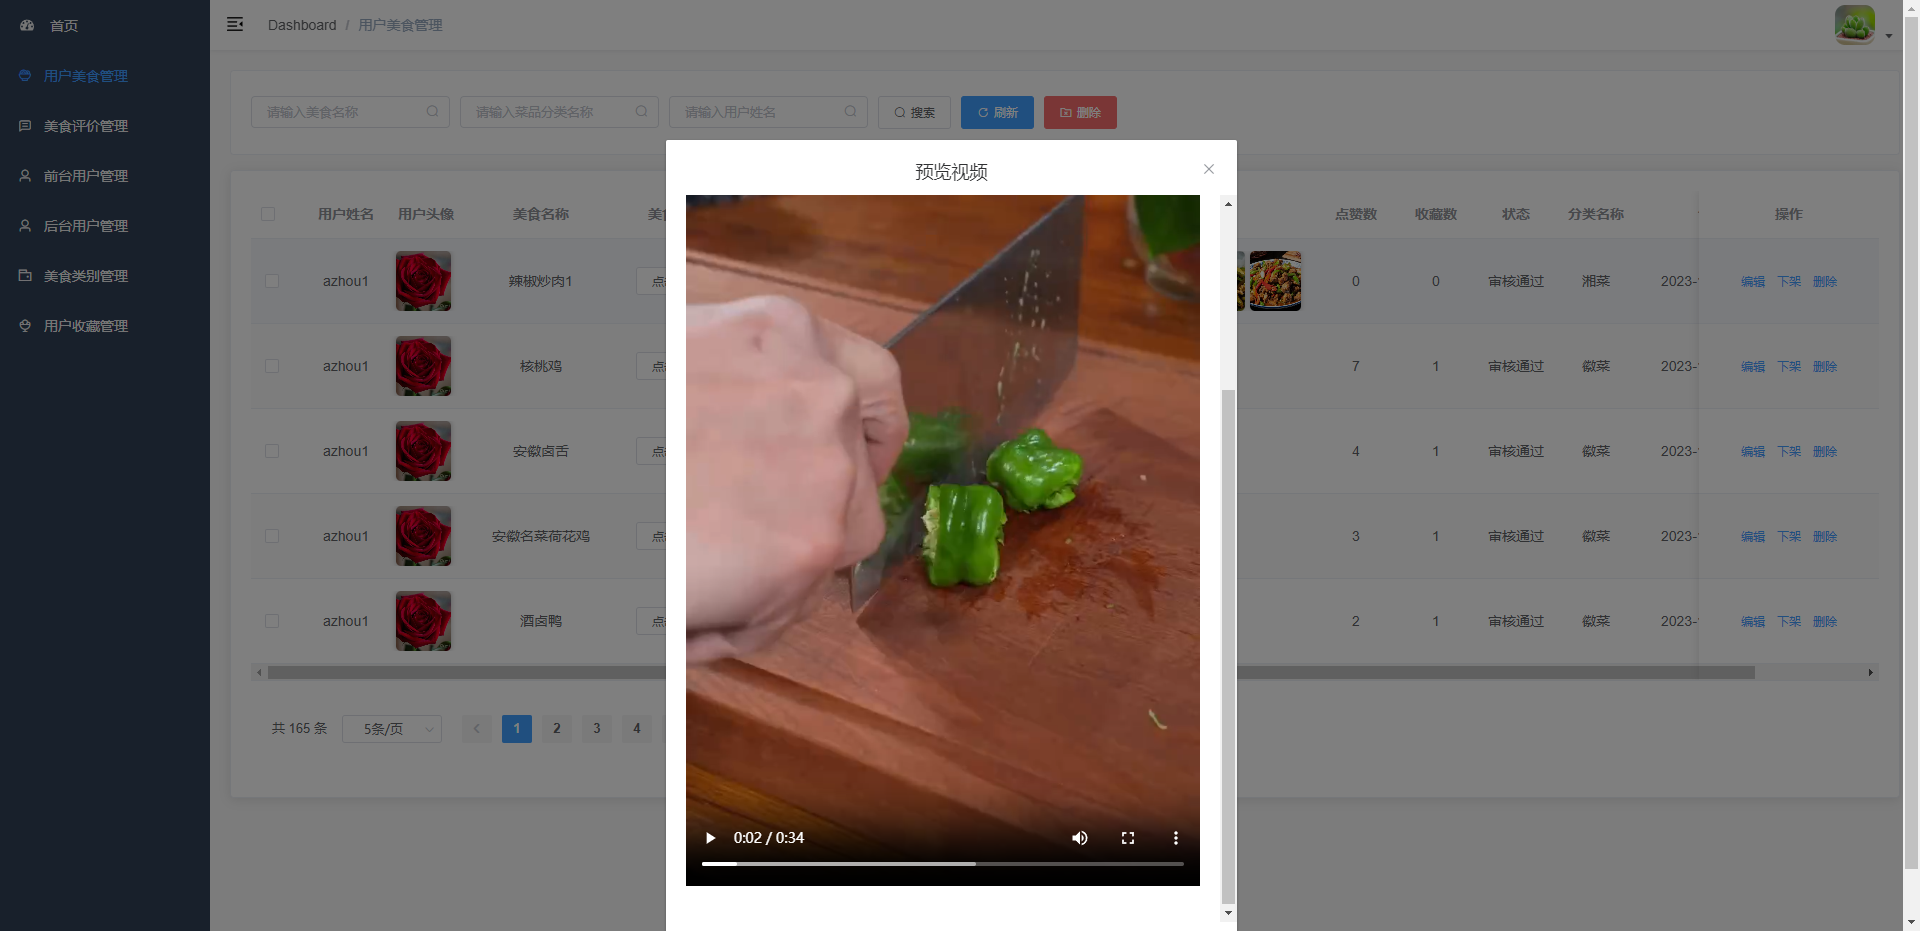The width and height of the screenshot is (1920, 931).
Task: Open video more options menu
Action: pos(1176,838)
